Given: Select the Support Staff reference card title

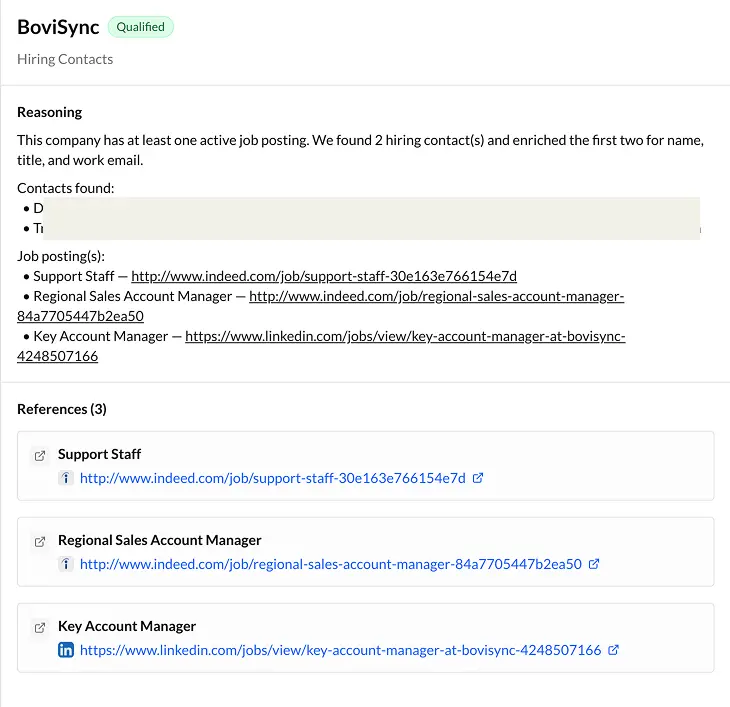Looking at the screenshot, I should pyautogui.click(x=99, y=454).
